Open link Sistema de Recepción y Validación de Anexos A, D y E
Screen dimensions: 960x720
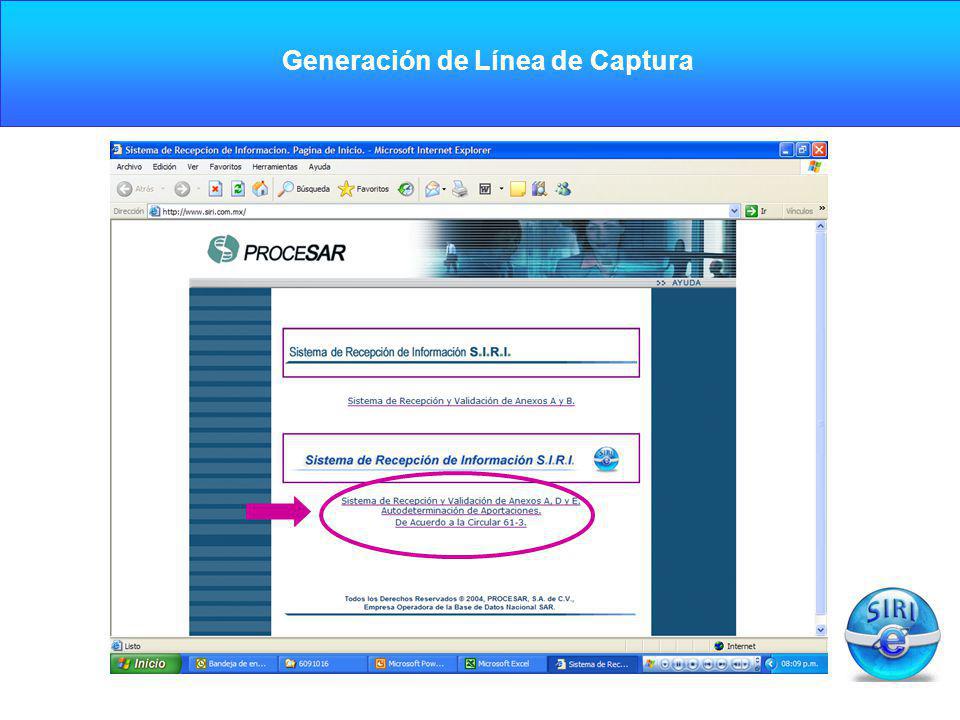click(x=460, y=501)
